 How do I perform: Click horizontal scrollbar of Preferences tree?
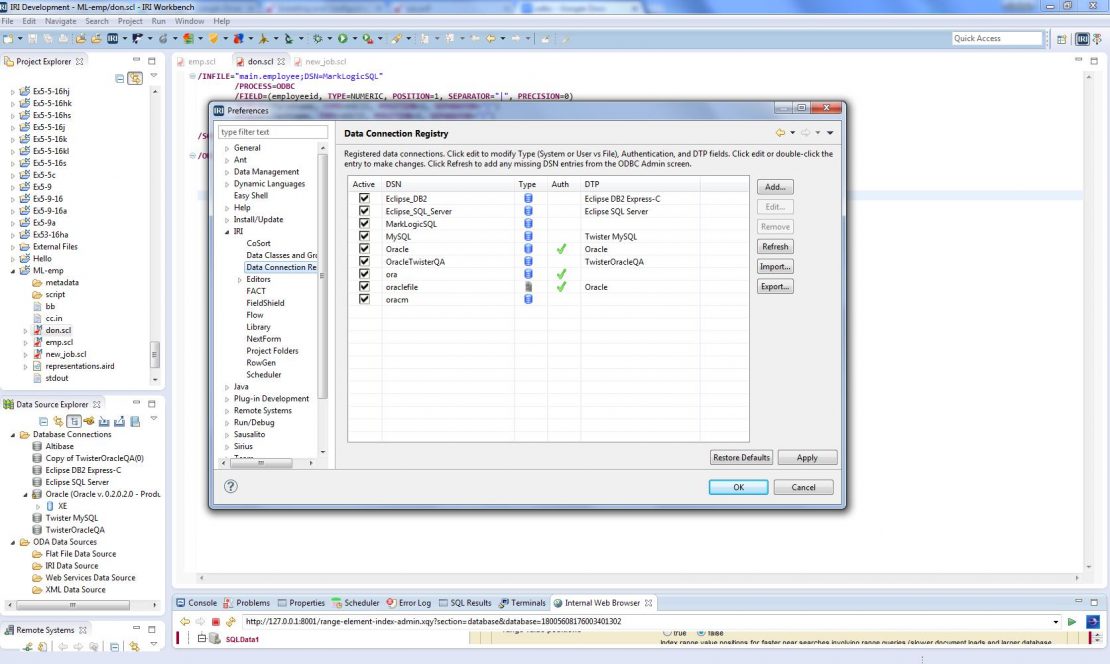261,463
